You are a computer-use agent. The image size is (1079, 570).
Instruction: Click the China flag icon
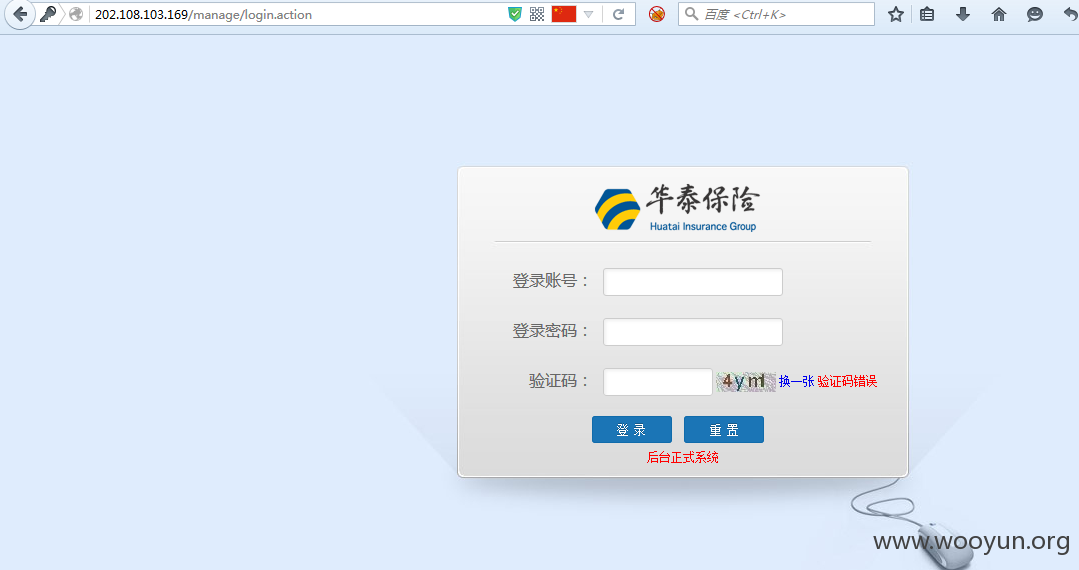tap(564, 14)
